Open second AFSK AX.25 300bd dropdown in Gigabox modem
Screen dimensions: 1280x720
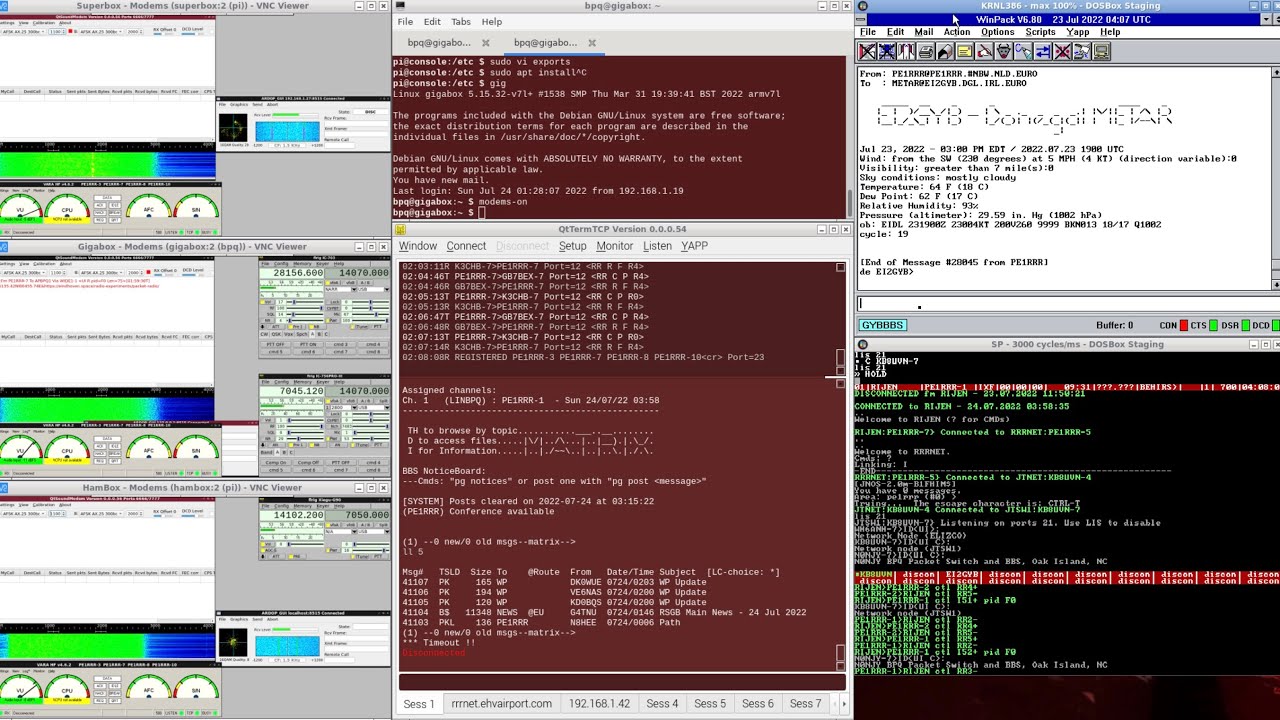(101, 273)
